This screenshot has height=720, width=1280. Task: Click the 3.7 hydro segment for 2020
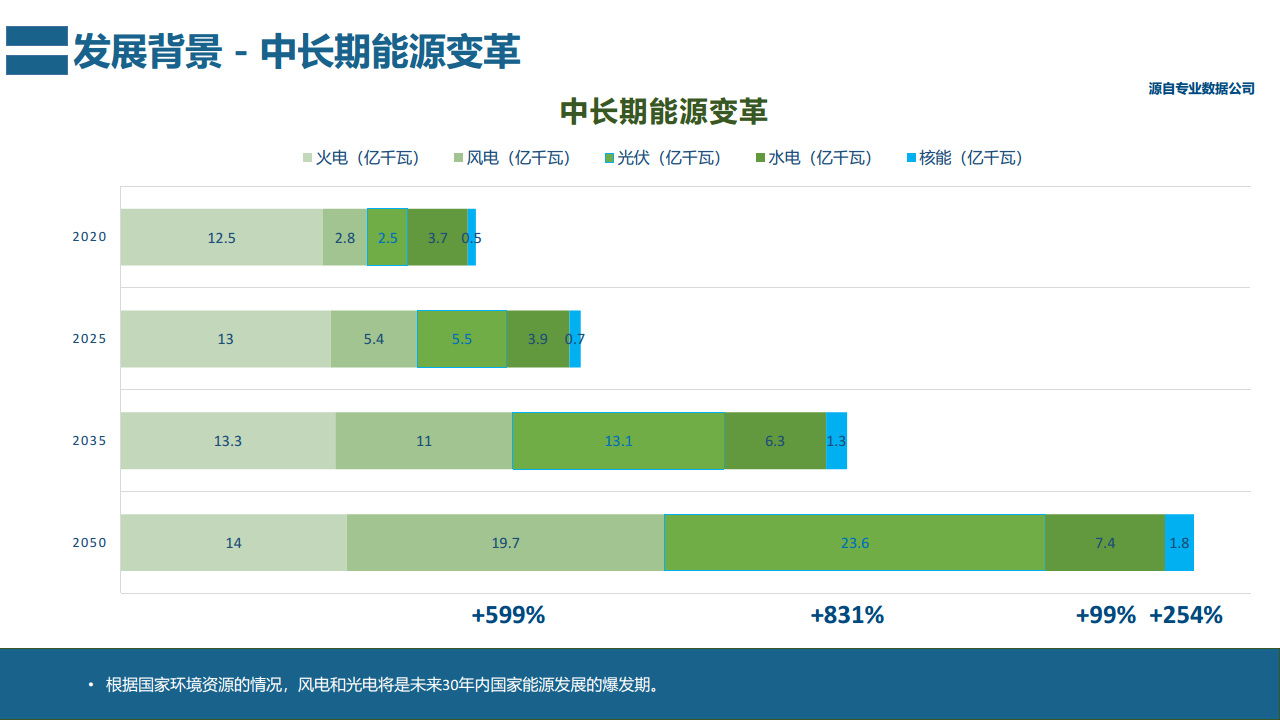[438, 237]
